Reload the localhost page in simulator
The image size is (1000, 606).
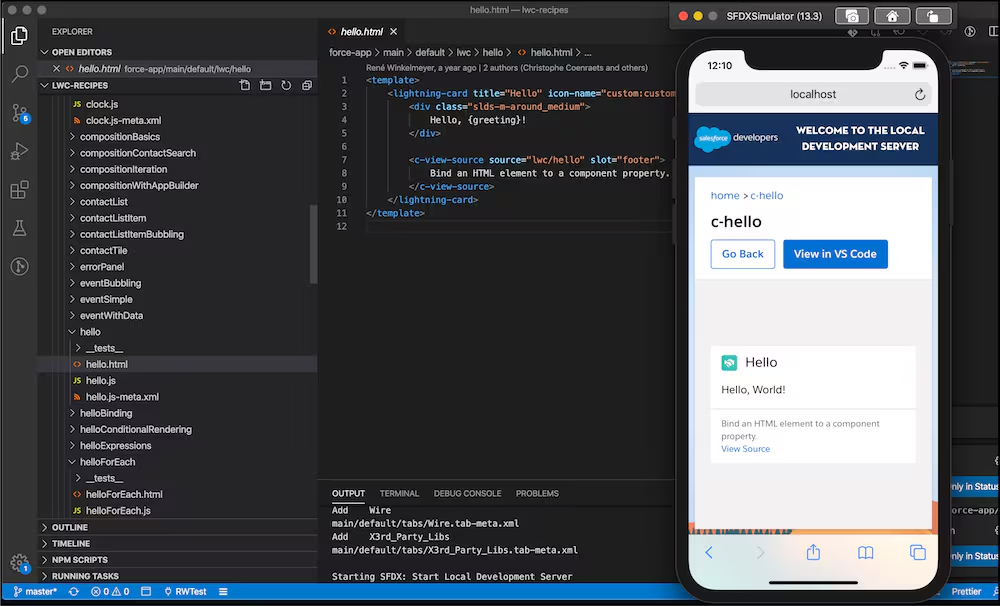(x=920, y=94)
